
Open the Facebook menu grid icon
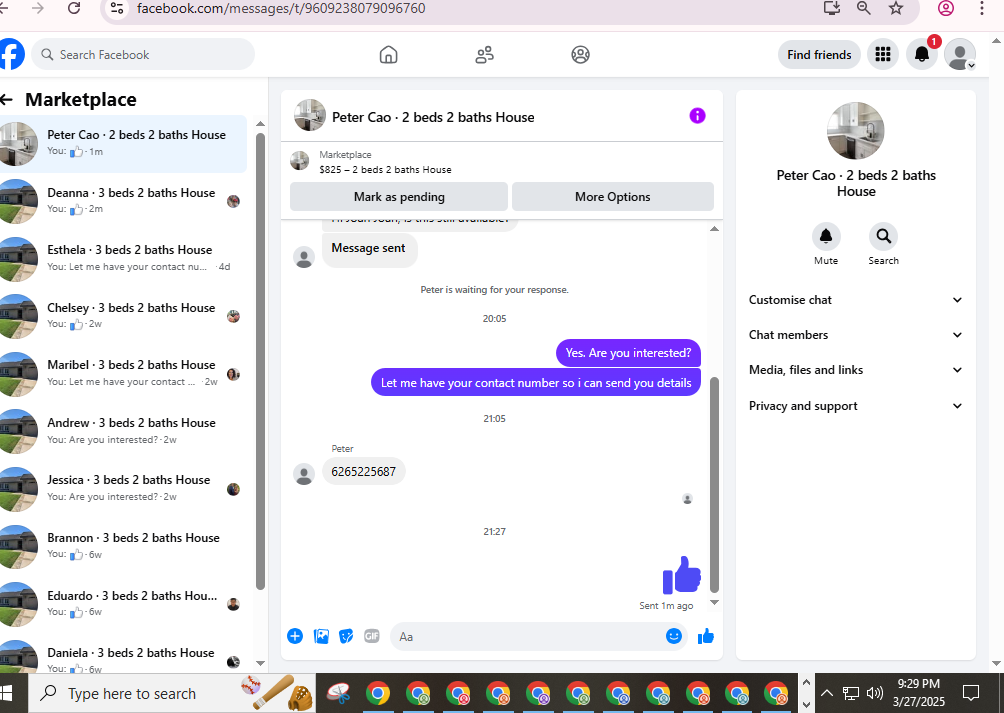point(882,54)
